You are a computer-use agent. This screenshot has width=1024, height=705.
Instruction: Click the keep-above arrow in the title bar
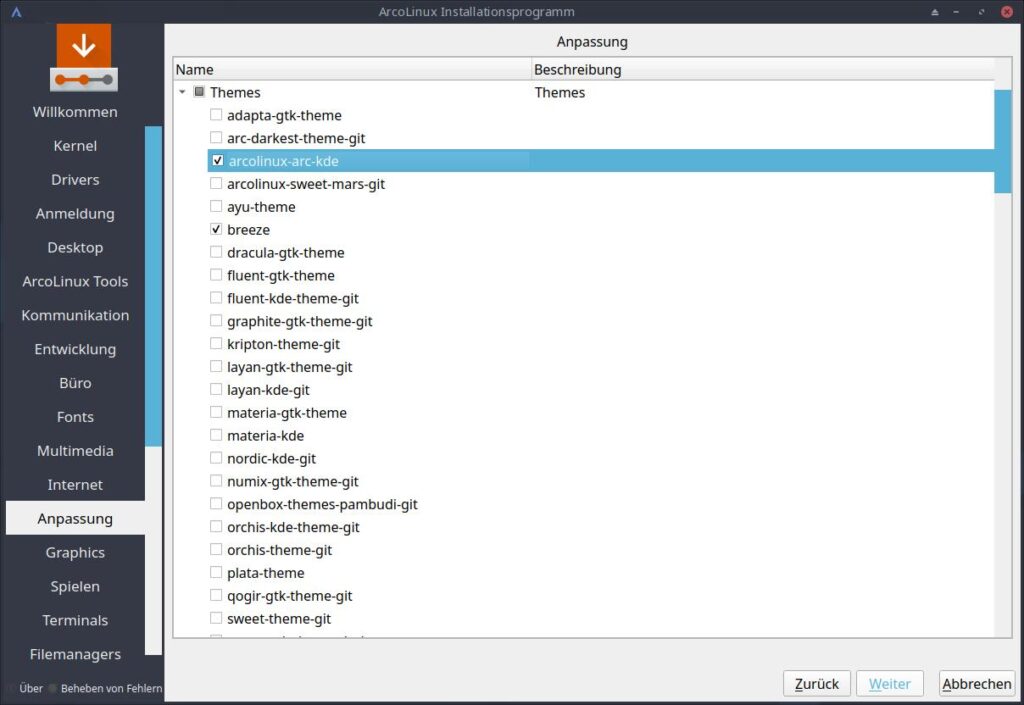point(935,12)
